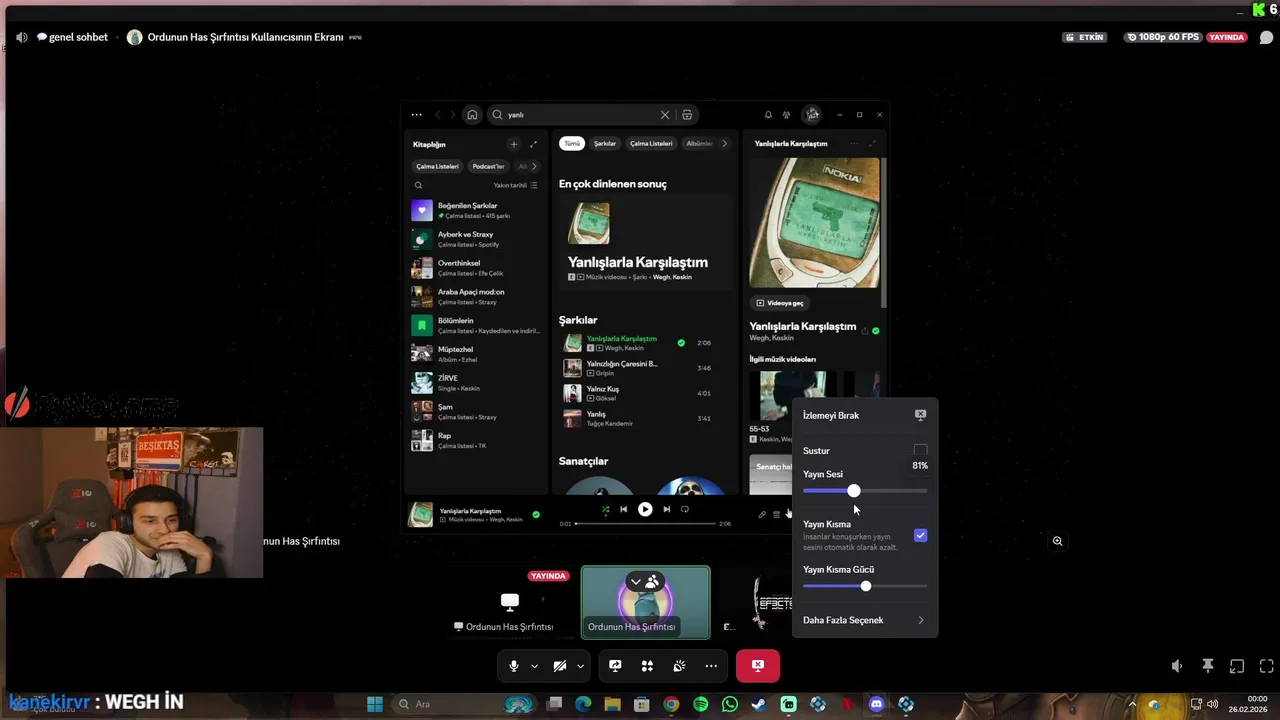Select Şarkılar search filter tab
1280x720 pixels.
point(605,144)
